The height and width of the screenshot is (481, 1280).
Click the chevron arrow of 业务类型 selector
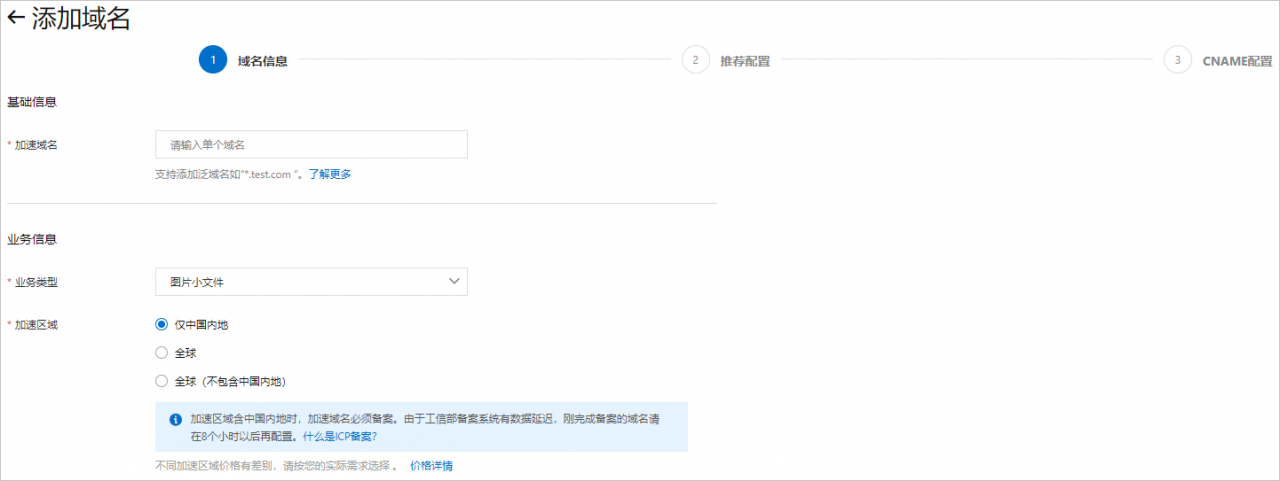454,282
